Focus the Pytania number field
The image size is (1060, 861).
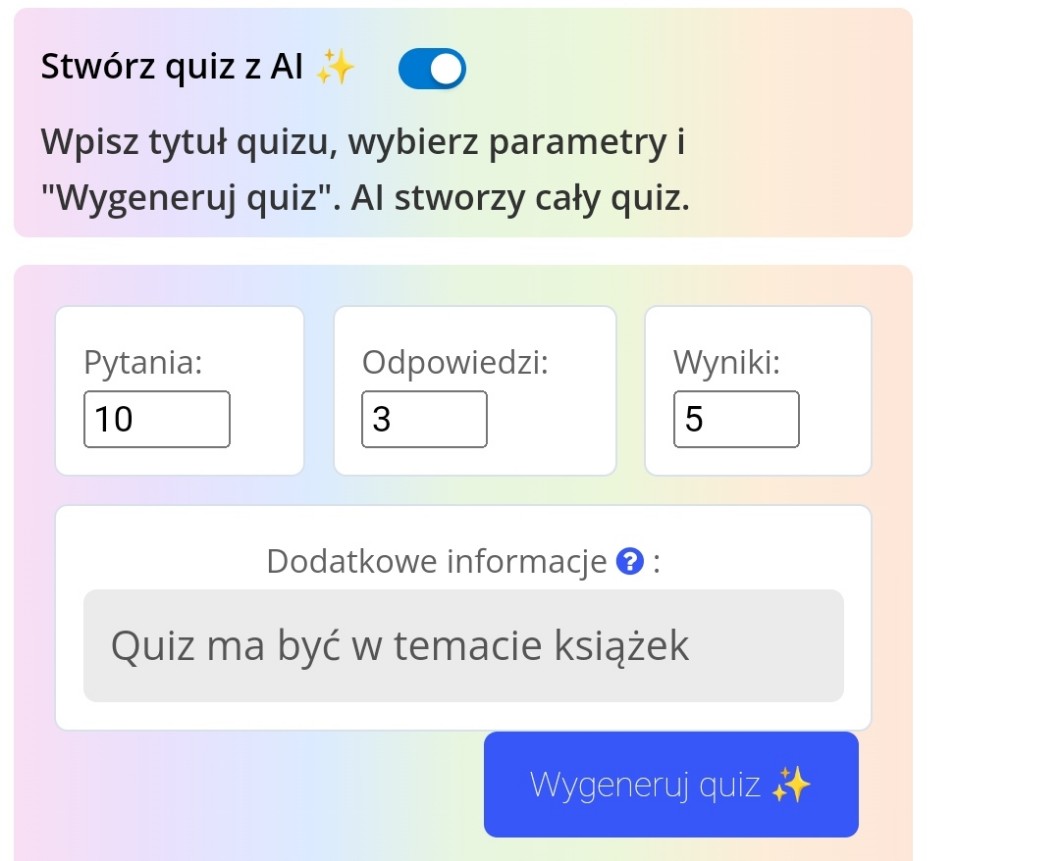[x=157, y=419]
